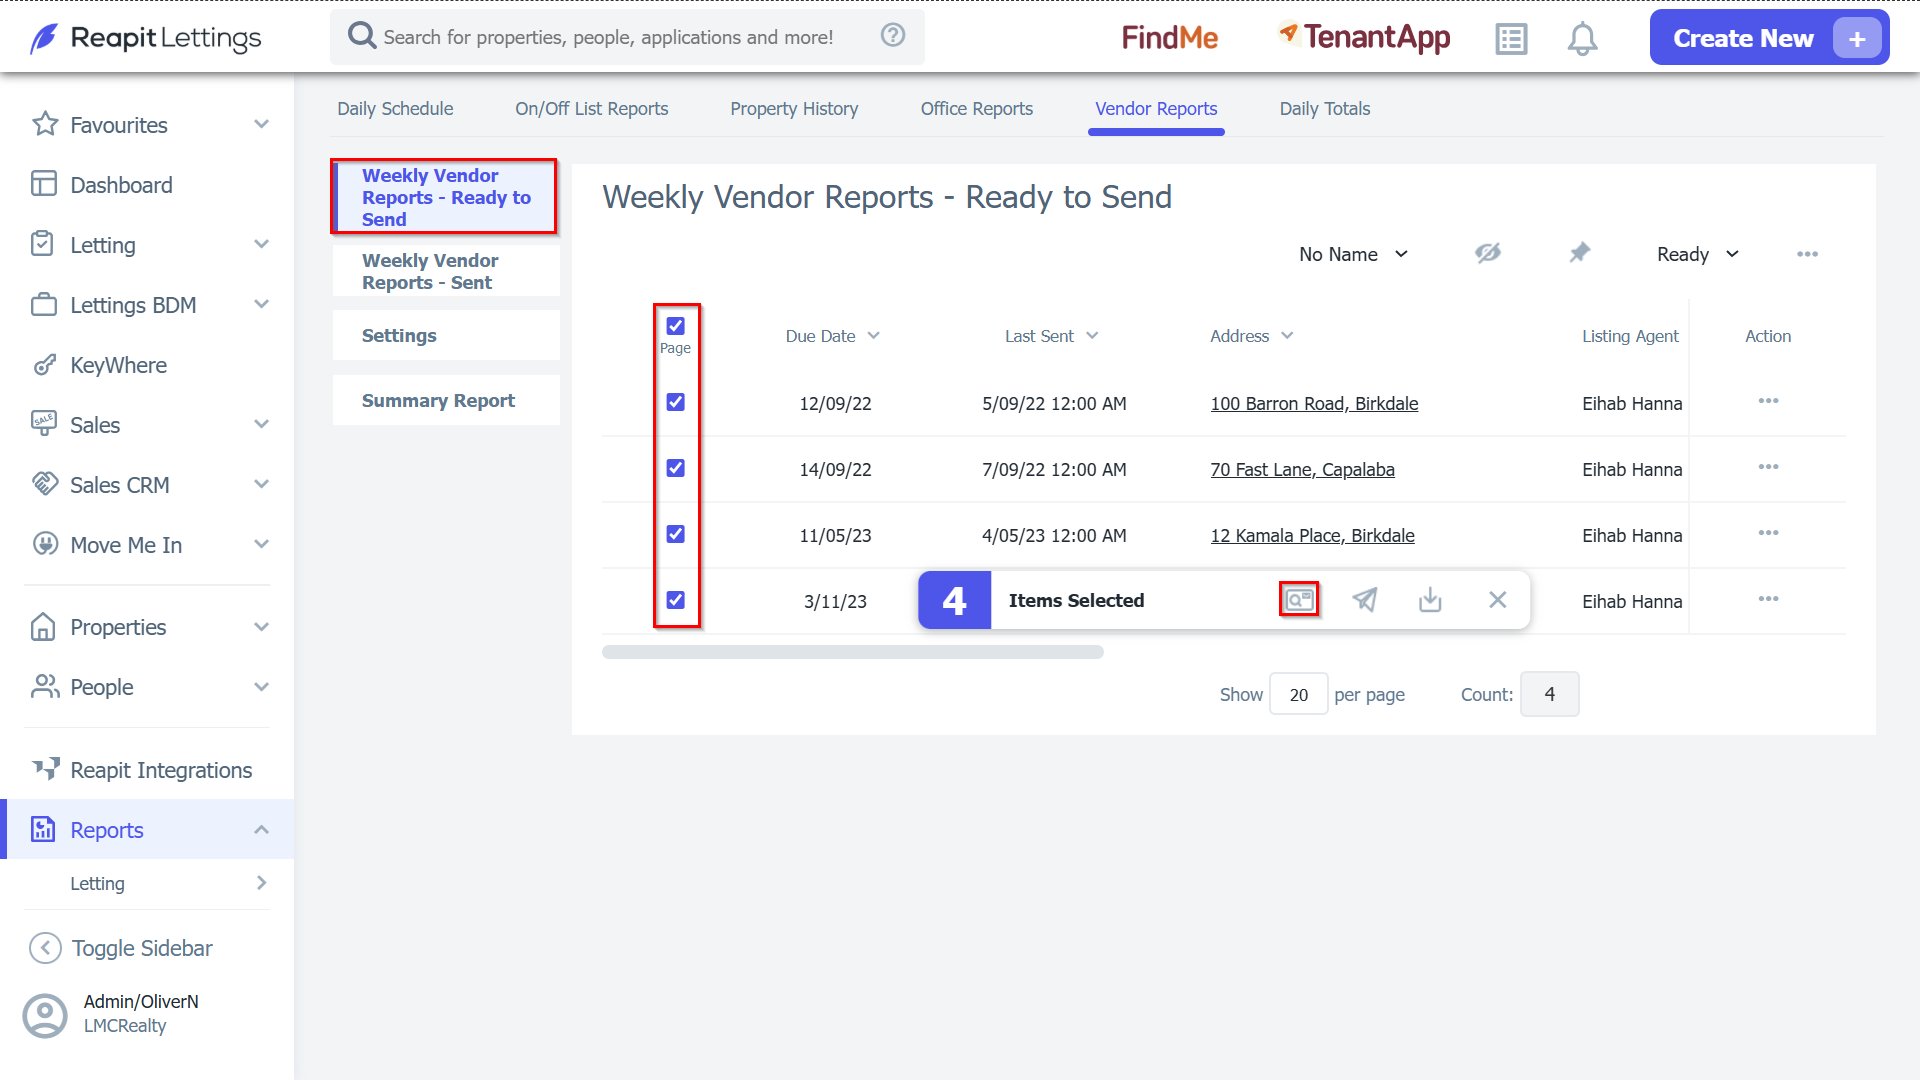Open the 70 Fast Lane, Capalaba link
The image size is (1920, 1080).
pyautogui.click(x=1302, y=469)
